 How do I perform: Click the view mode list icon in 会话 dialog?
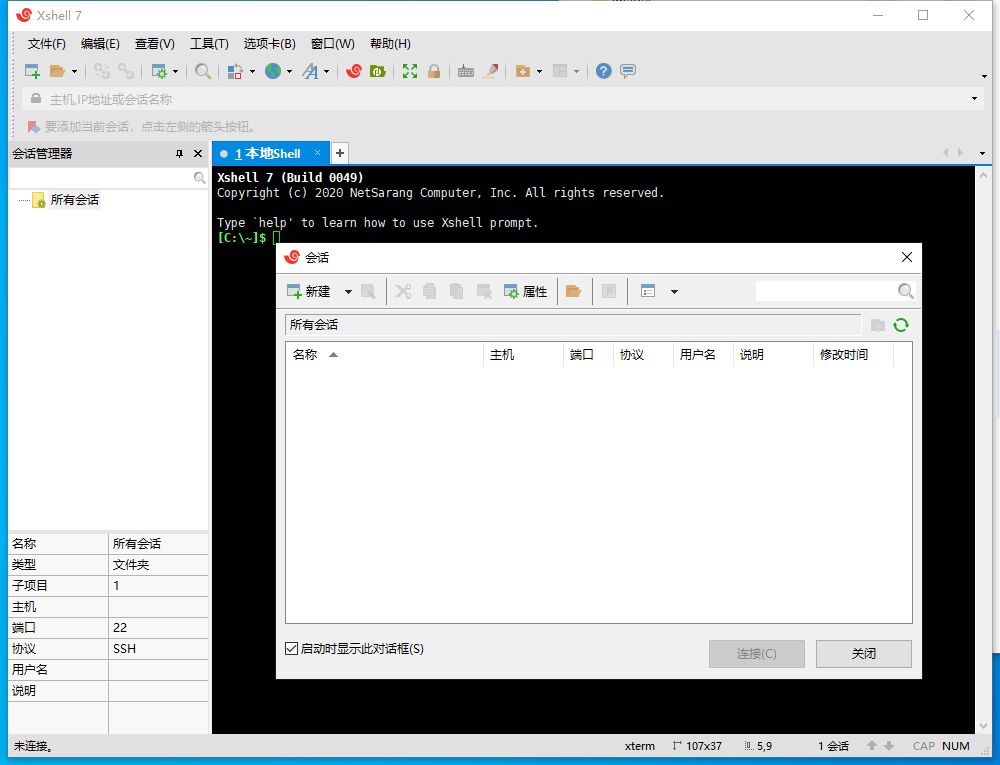(648, 291)
